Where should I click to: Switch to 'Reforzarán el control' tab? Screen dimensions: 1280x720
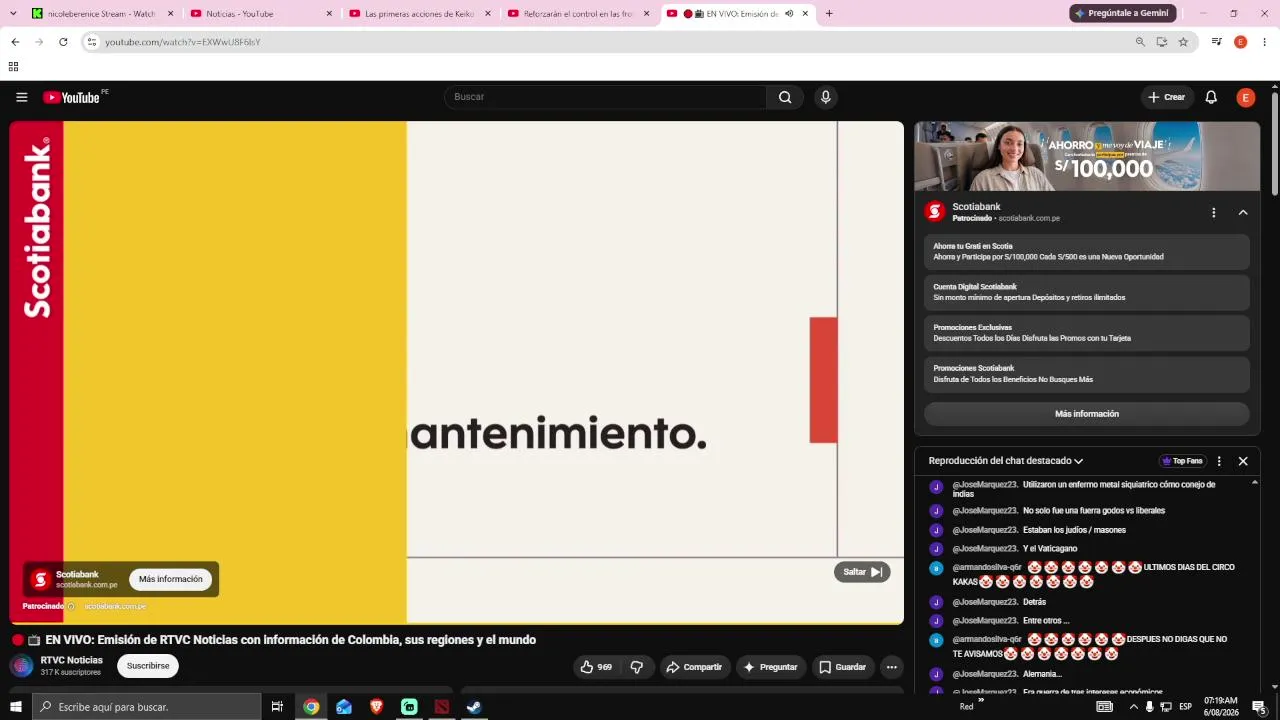tap(578, 14)
